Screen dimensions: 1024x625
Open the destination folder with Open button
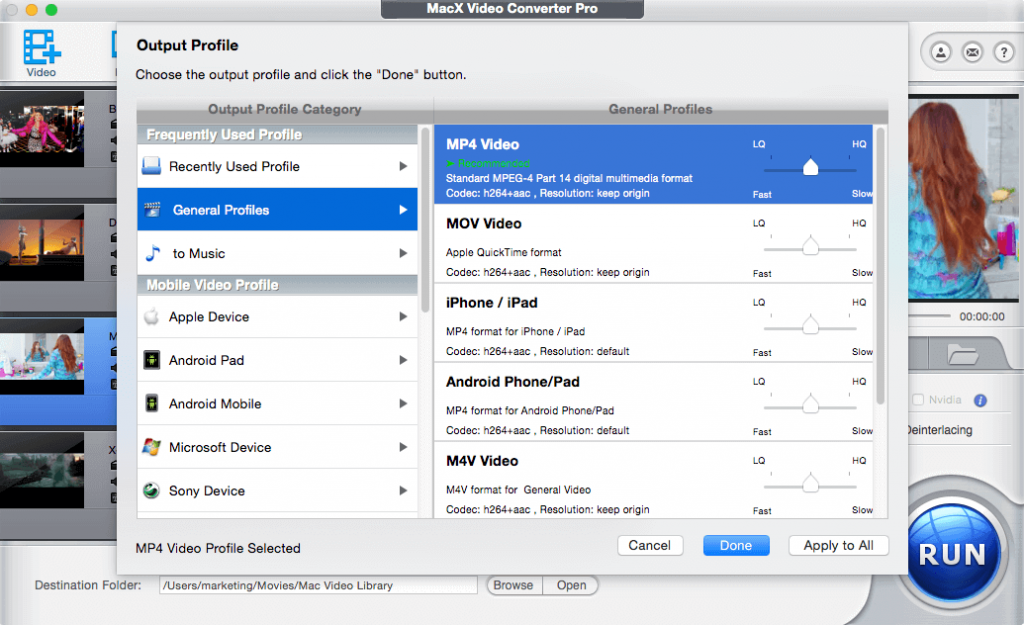(x=571, y=585)
